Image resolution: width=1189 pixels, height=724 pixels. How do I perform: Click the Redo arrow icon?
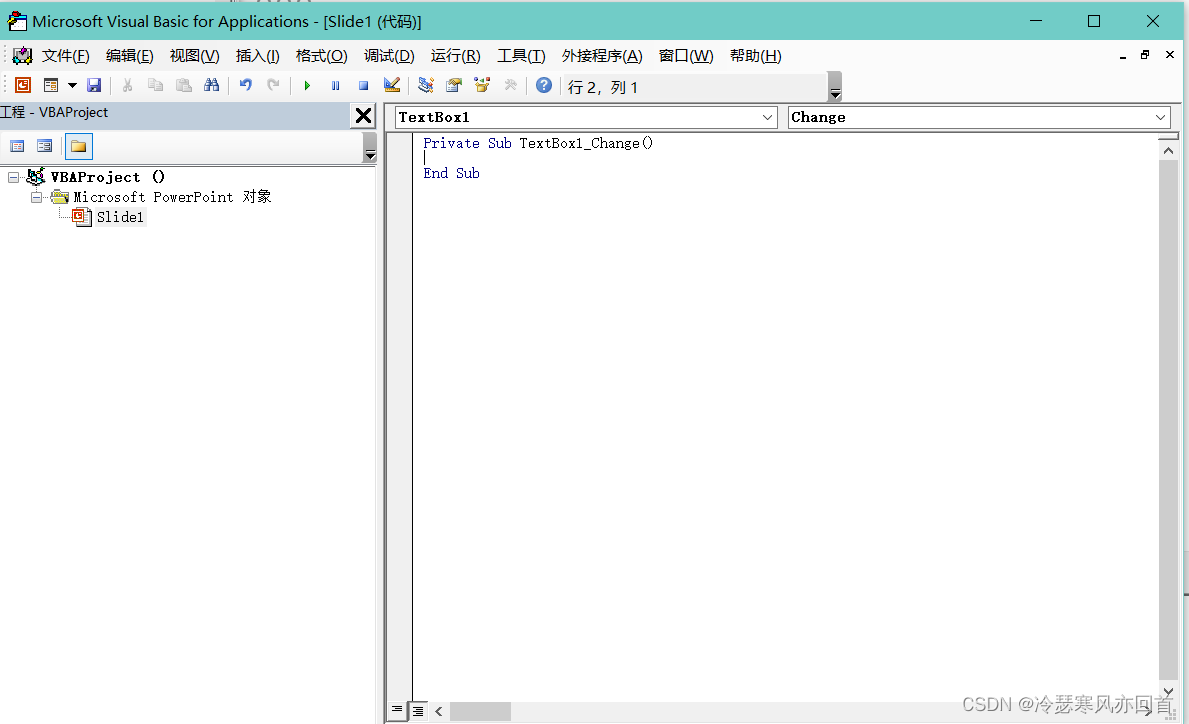click(274, 86)
